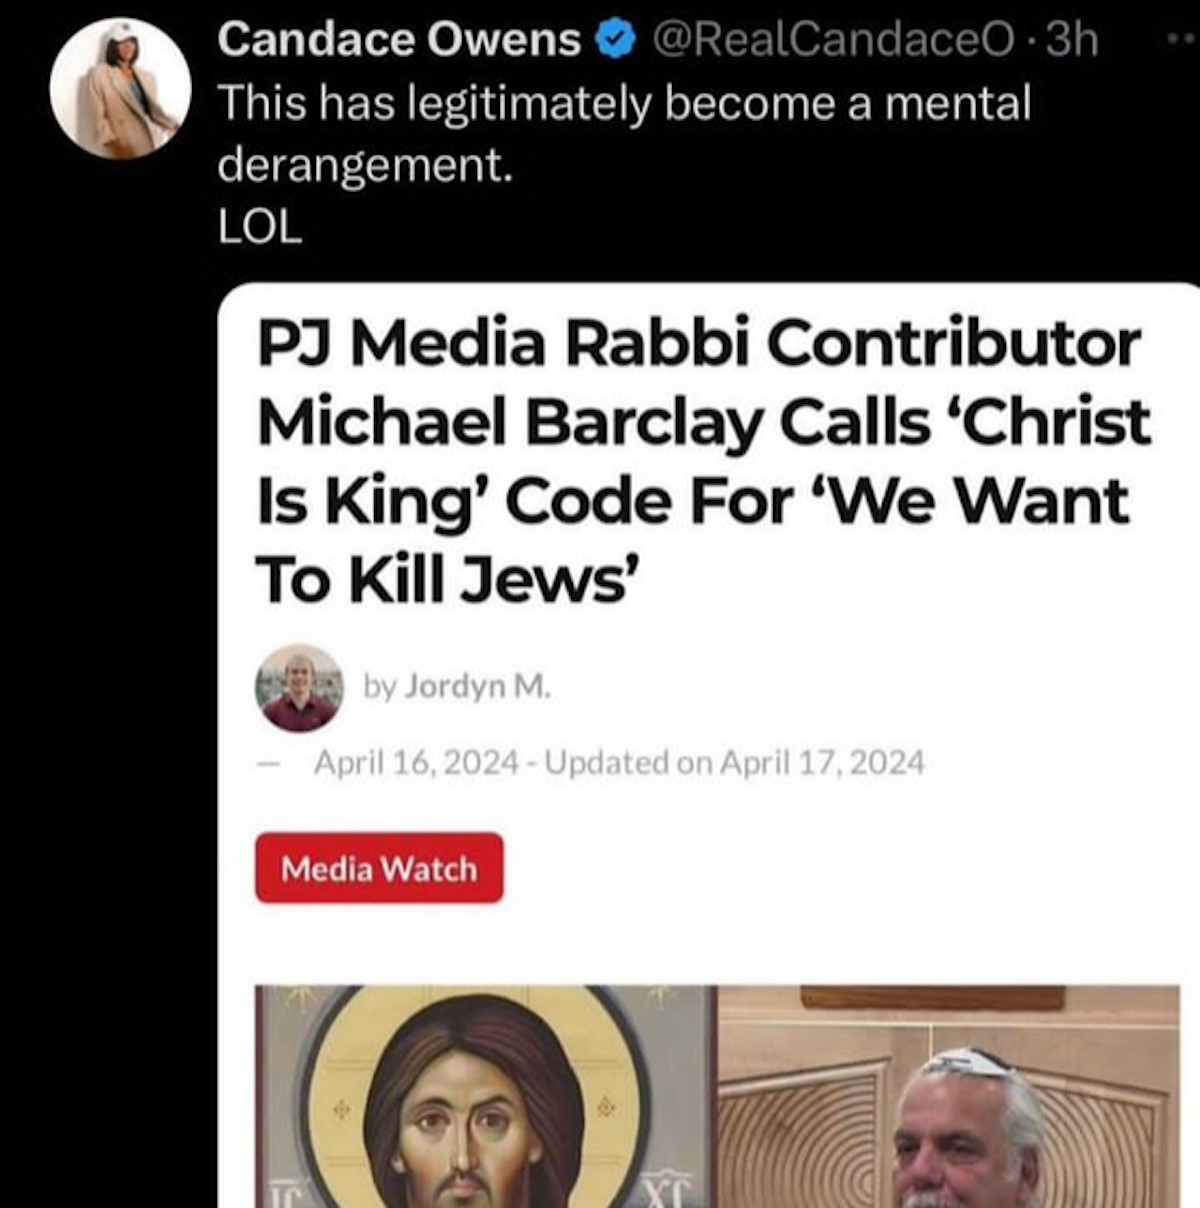Click the word "by" before the author name

[380, 687]
